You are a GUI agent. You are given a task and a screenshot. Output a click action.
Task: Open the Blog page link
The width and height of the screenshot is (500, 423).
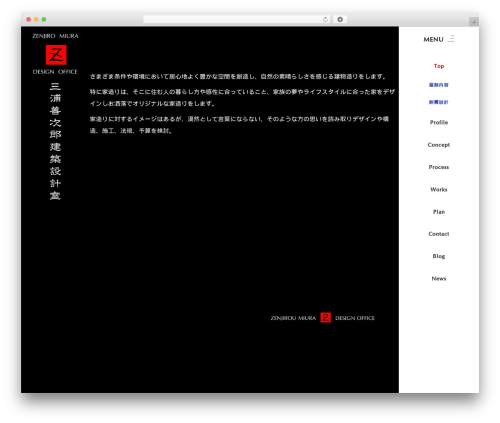(x=439, y=256)
